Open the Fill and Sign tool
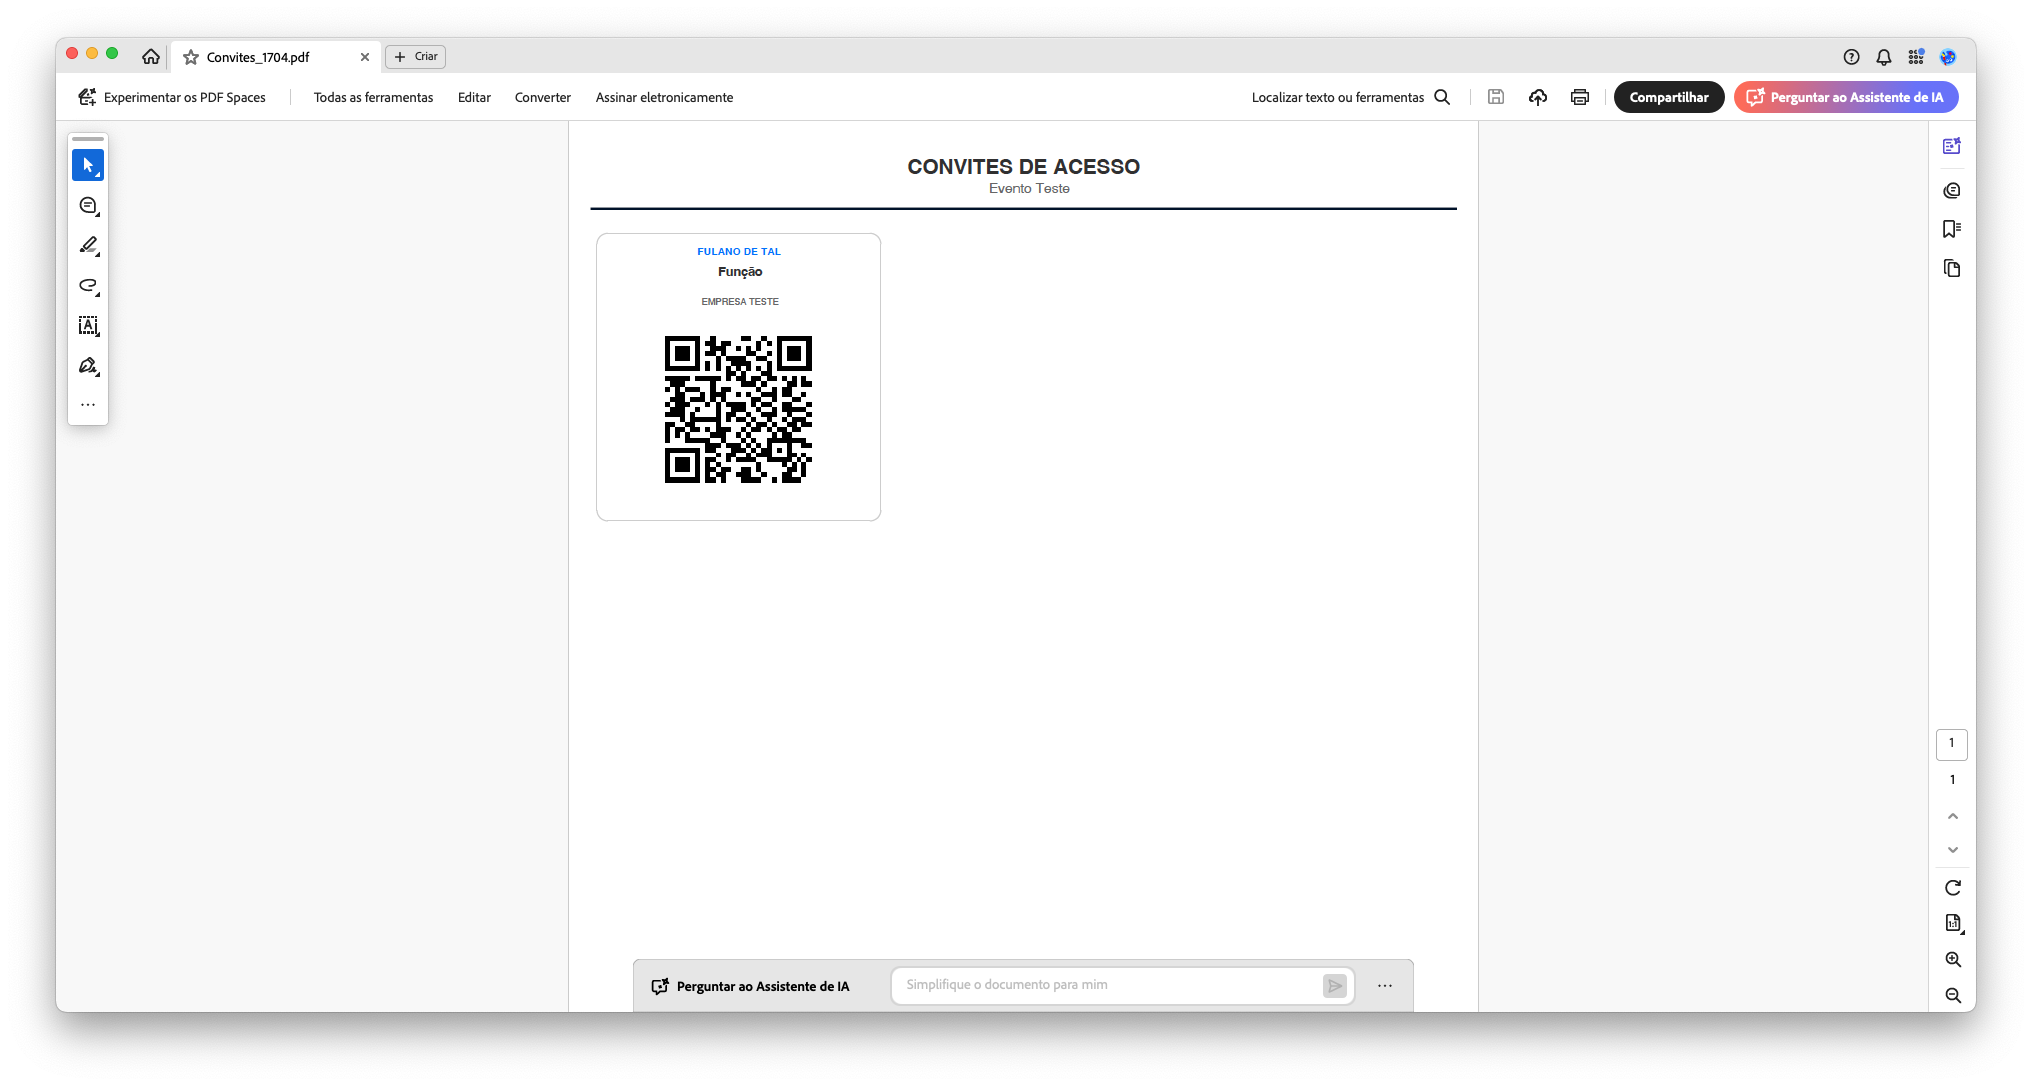Viewport: 2032px width, 1086px height. (88, 365)
